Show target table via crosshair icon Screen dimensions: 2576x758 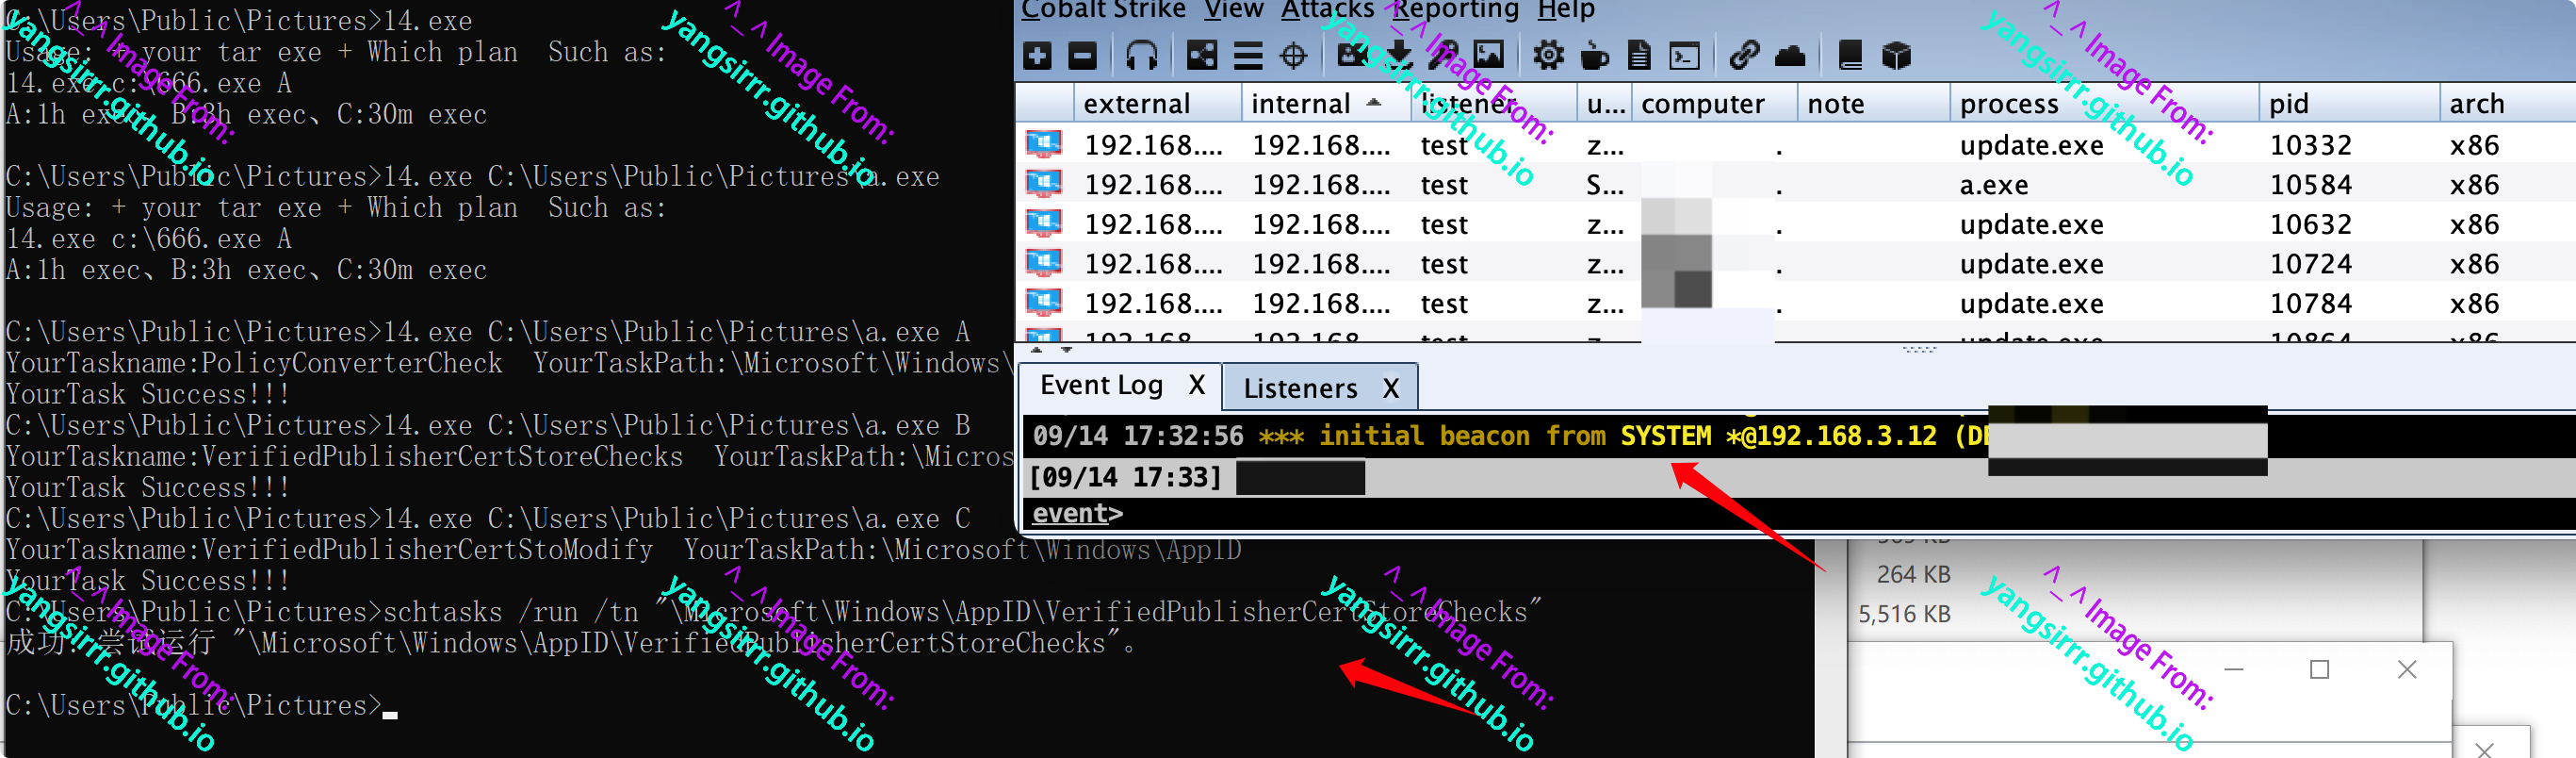[x=1293, y=55]
